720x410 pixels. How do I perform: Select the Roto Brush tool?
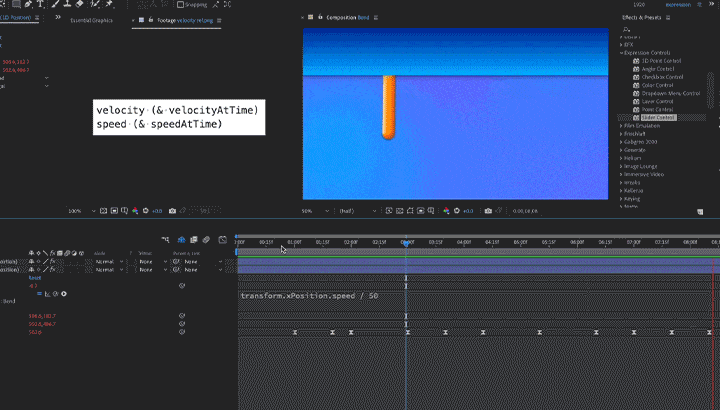coord(95,4)
